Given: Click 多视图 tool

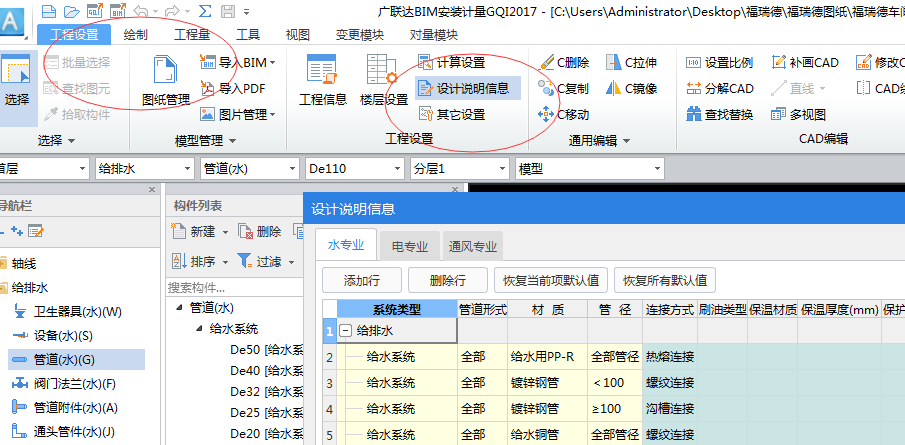Looking at the screenshot, I should coord(798,114).
